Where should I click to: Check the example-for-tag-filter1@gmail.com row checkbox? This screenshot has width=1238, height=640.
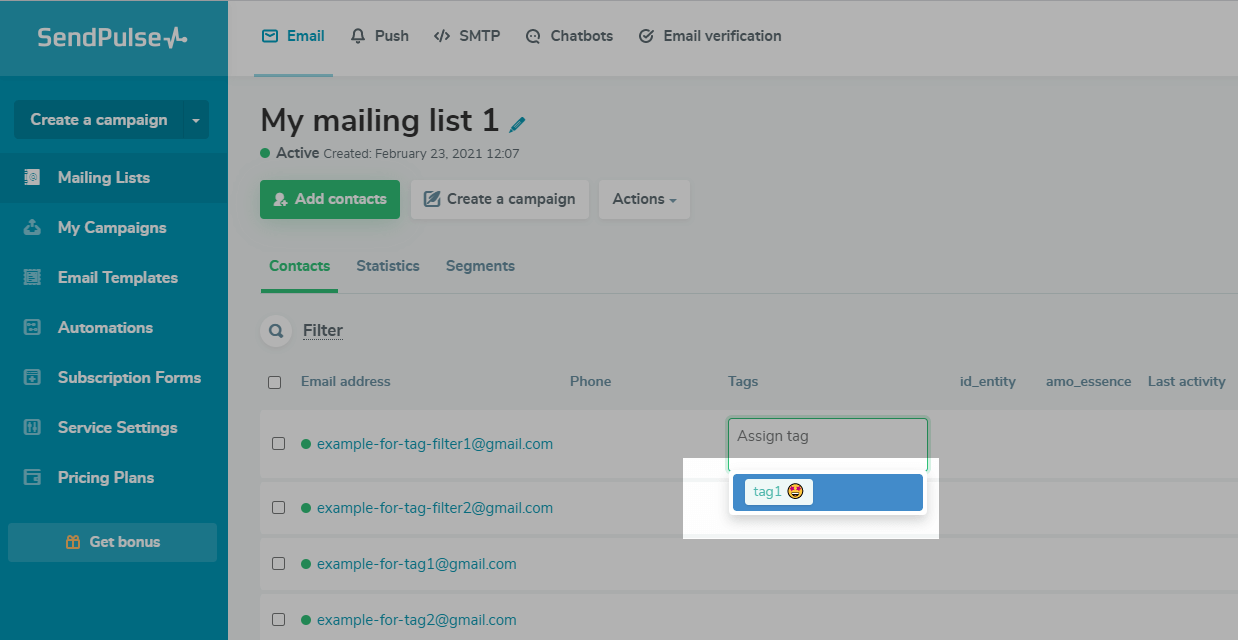pyautogui.click(x=279, y=444)
